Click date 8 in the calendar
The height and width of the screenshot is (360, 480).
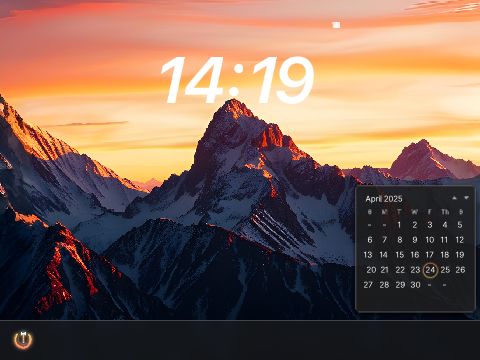point(400,240)
